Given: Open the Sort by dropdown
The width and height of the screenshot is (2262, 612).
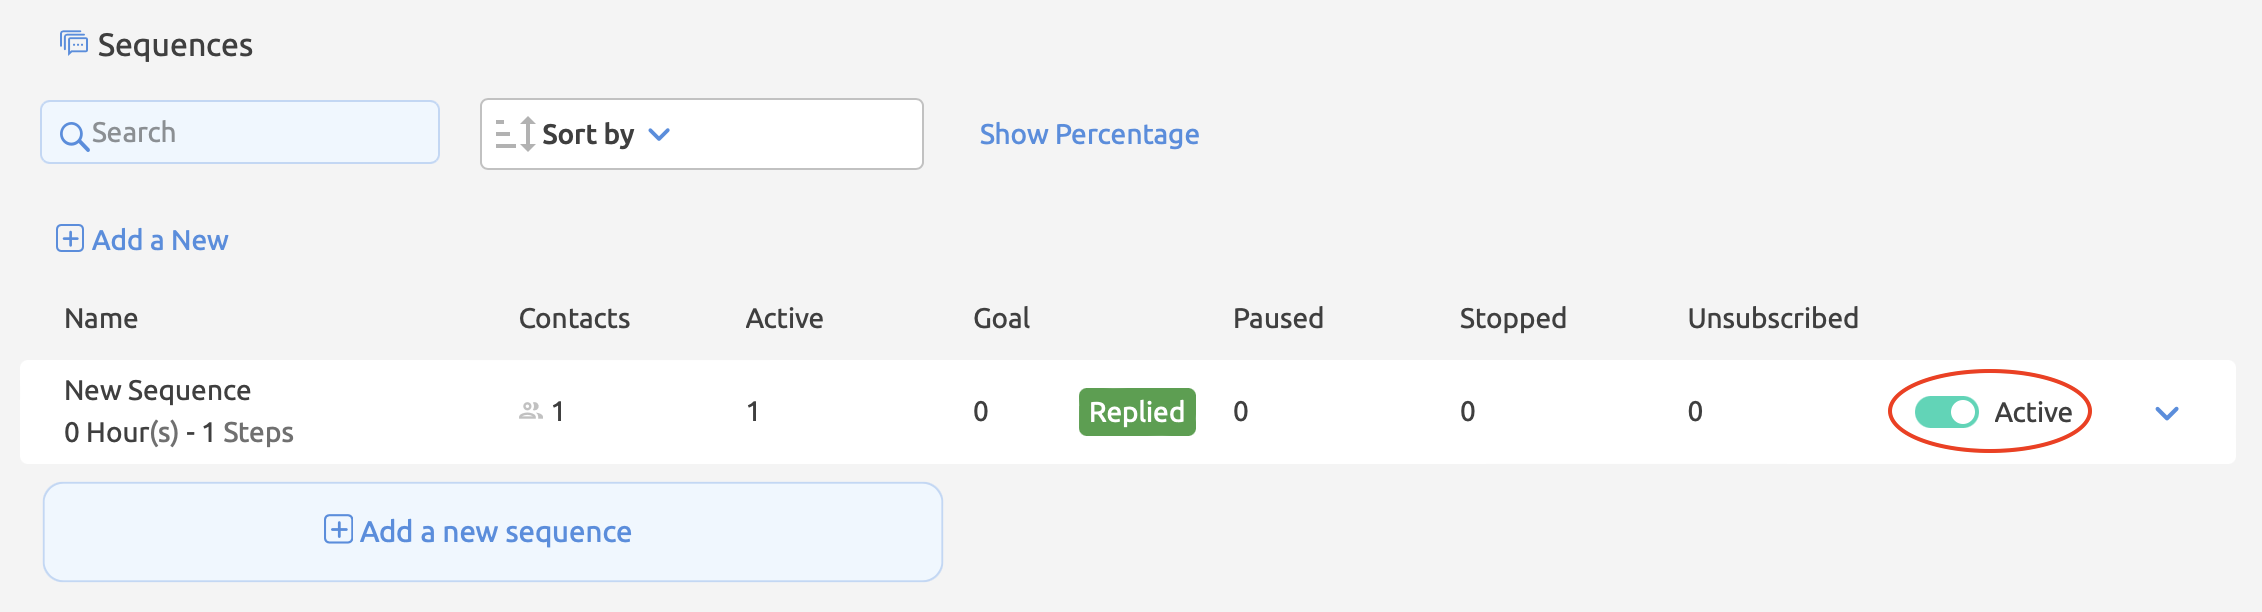Looking at the screenshot, I should pos(702,134).
